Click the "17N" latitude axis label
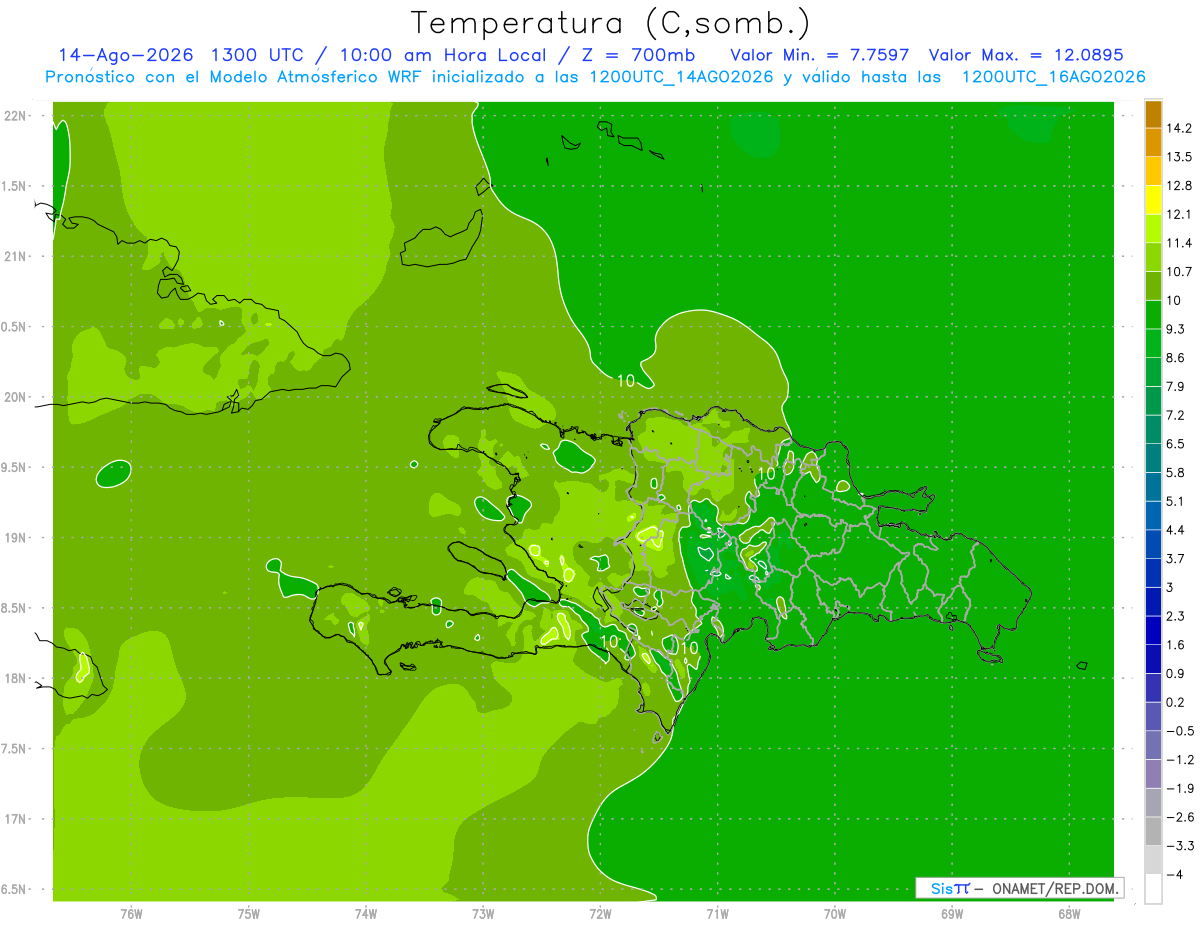This screenshot has width=1200, height=927. (x=17, y=819)
